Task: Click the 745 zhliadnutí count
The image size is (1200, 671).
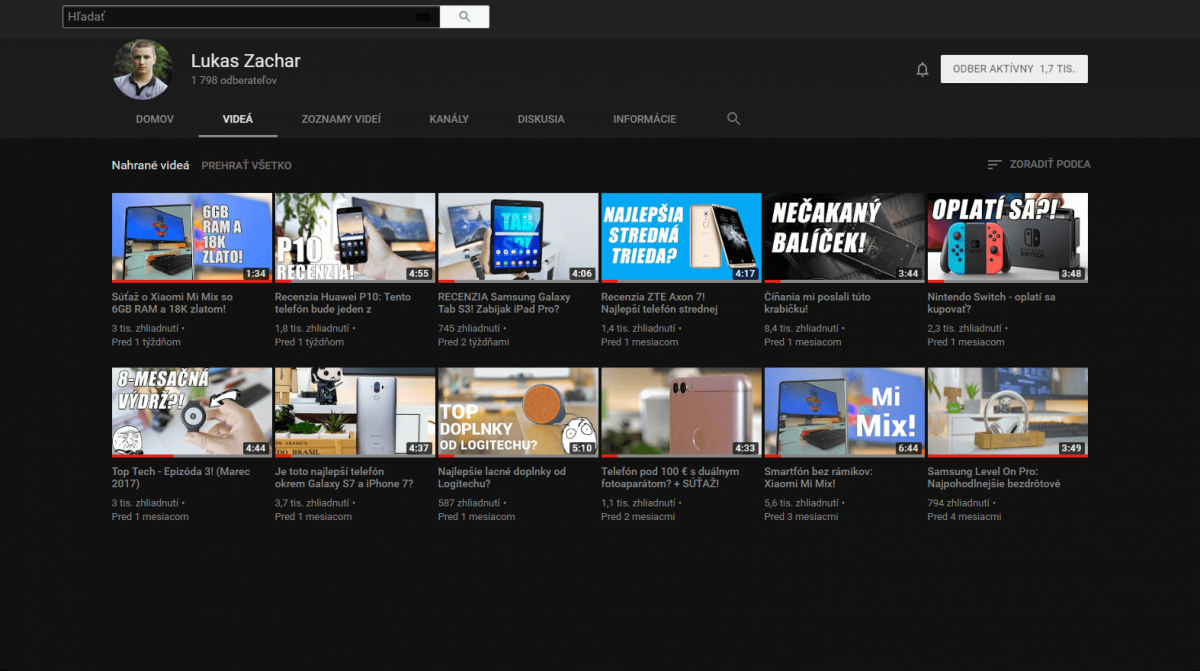Action: tap(469, 328)
